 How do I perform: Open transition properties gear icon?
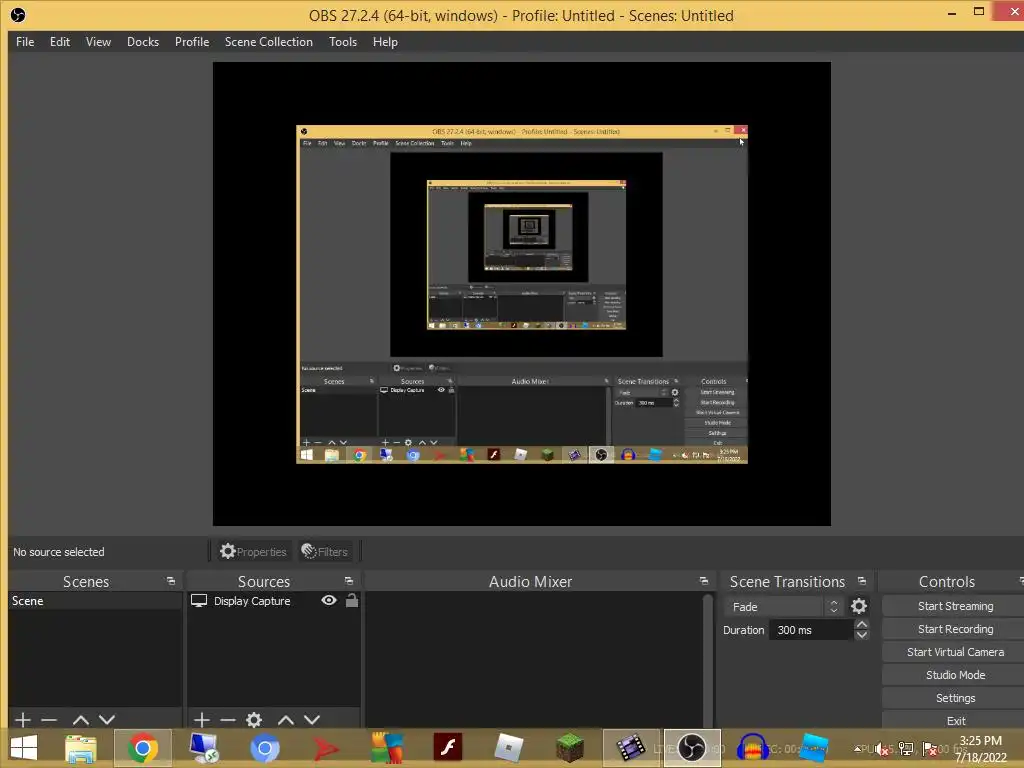point(859,606)
